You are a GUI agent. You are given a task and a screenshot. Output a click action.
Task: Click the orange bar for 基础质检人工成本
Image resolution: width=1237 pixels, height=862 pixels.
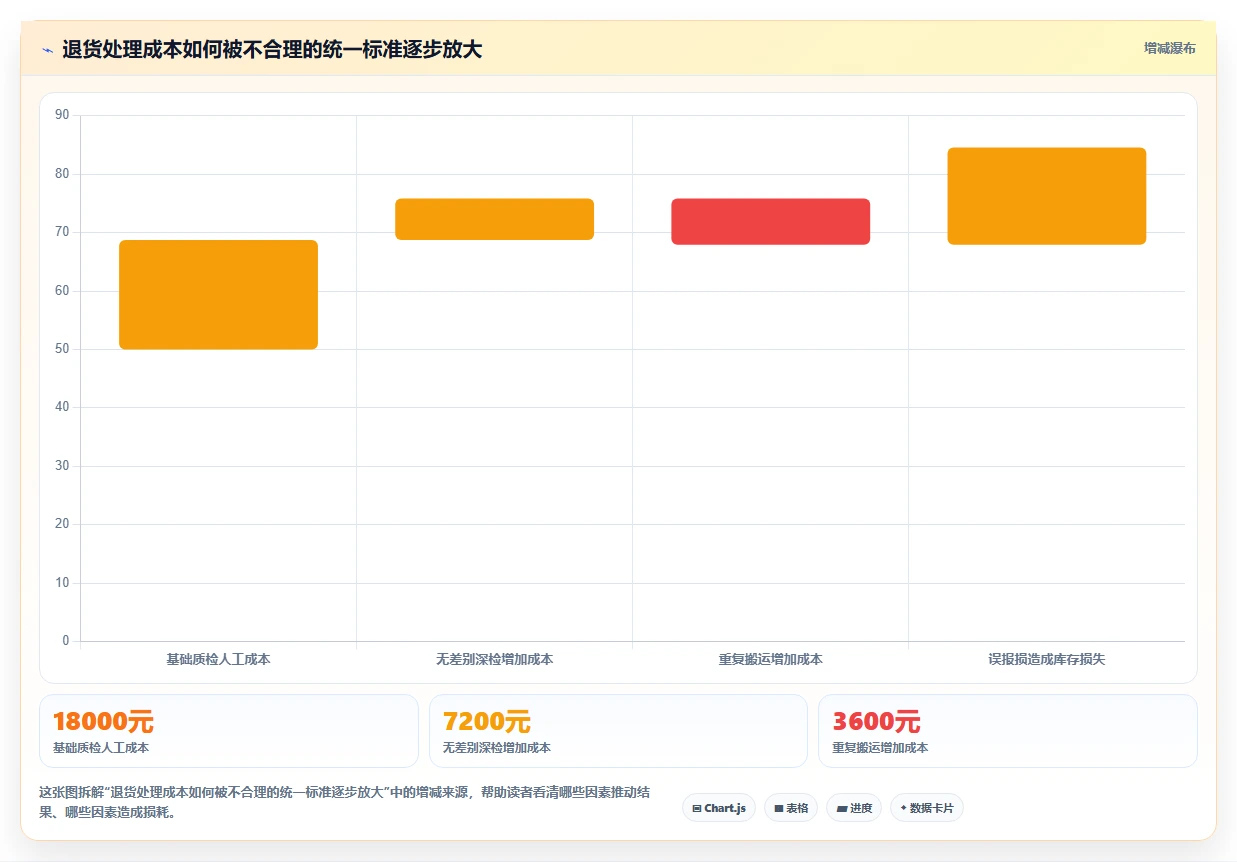pyautogui.click(x=218, y=295)
